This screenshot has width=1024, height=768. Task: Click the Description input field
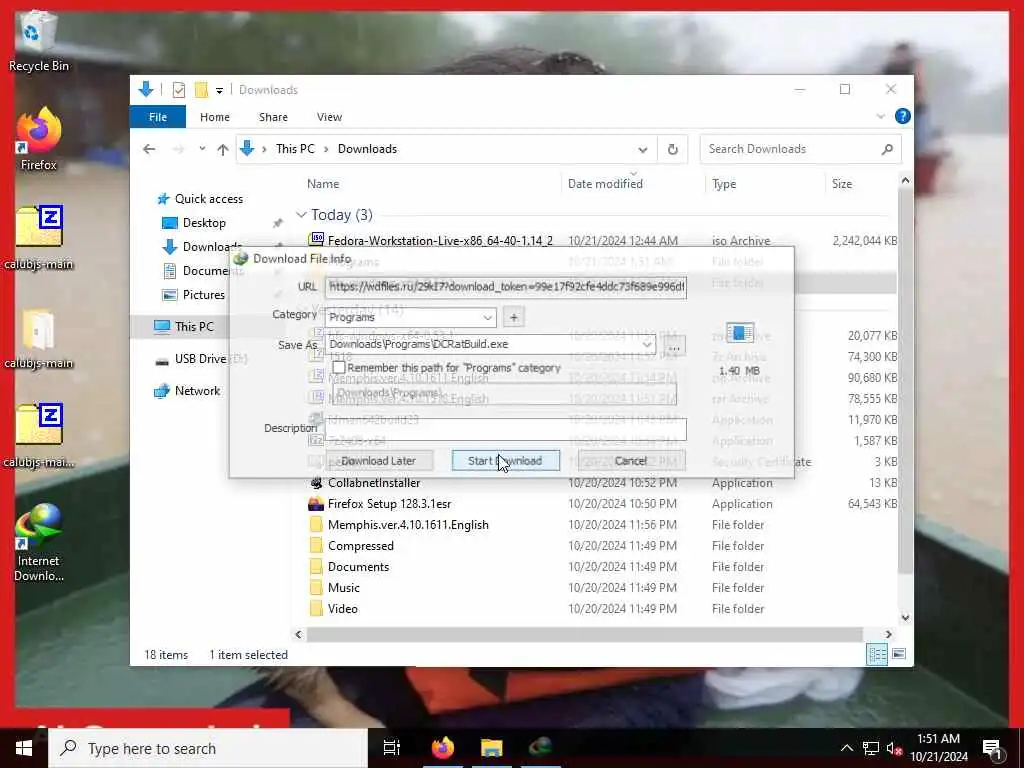pos(505,429)
